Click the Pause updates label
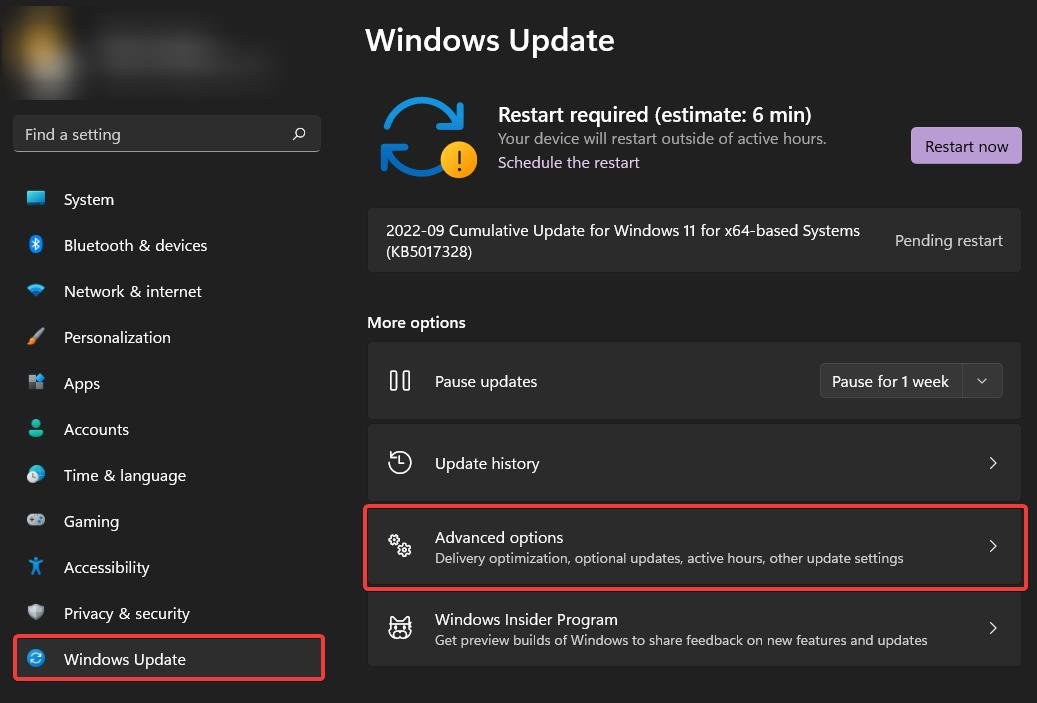 pyautogui.click(x=485, y=381)
